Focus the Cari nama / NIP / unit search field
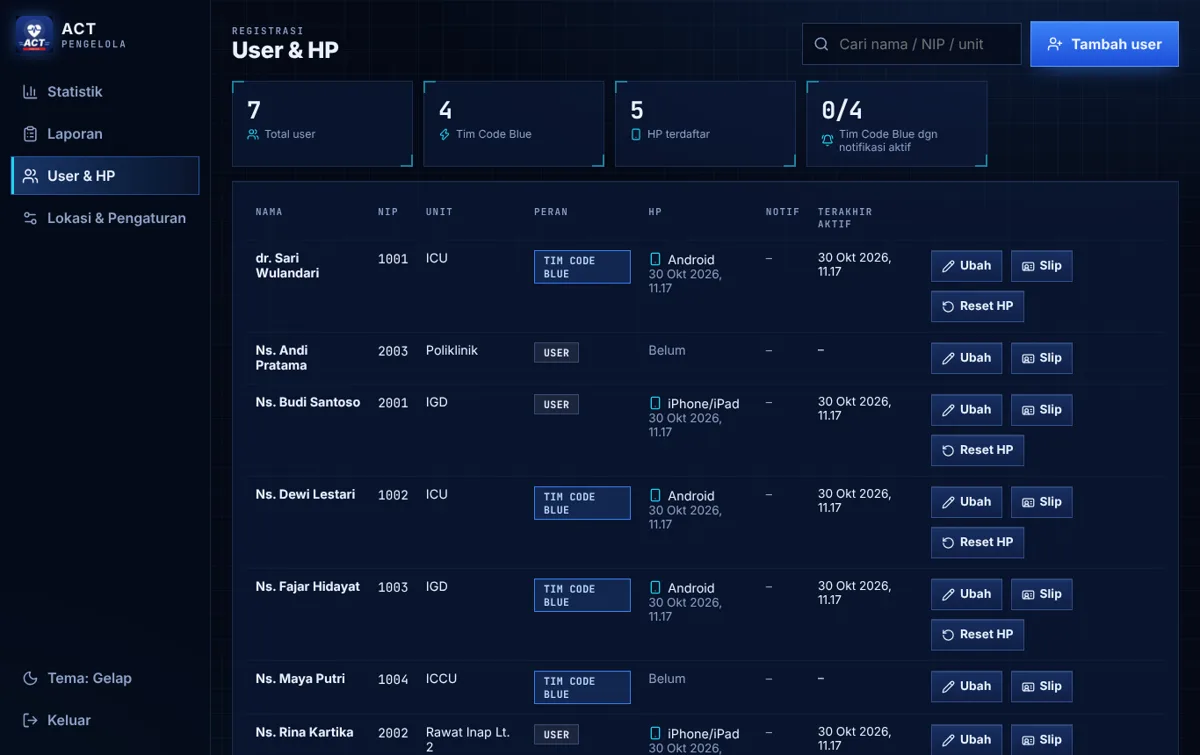1200x755 pixels. 912,44
